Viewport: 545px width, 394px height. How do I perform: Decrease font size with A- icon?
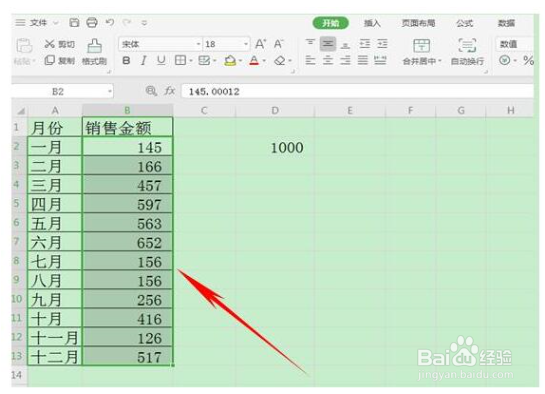click(278, 44)
